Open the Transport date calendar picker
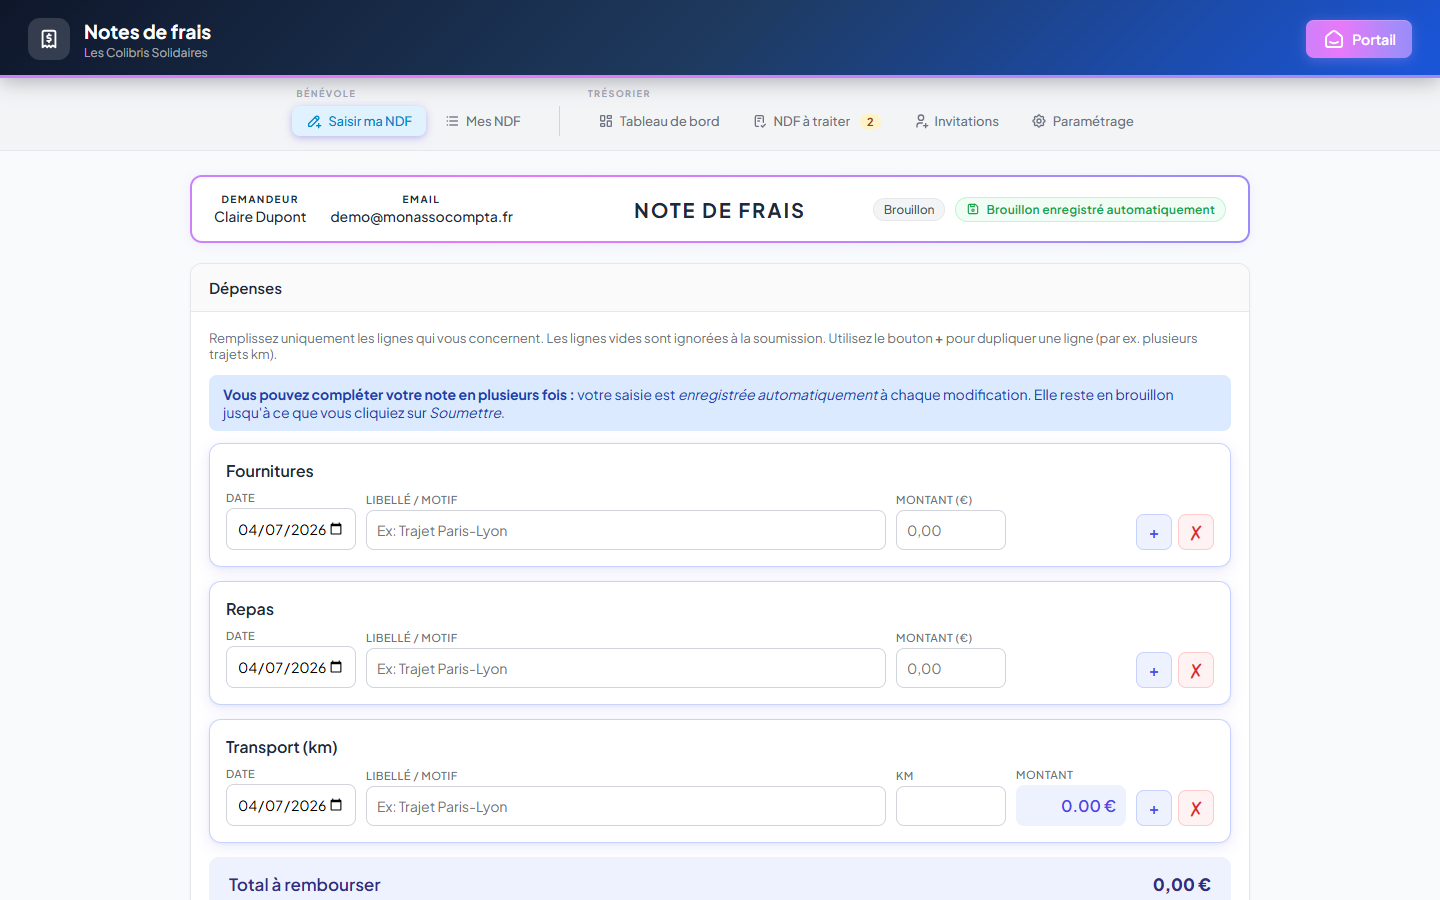This screenshot has height=900, width=1440. 336,805
